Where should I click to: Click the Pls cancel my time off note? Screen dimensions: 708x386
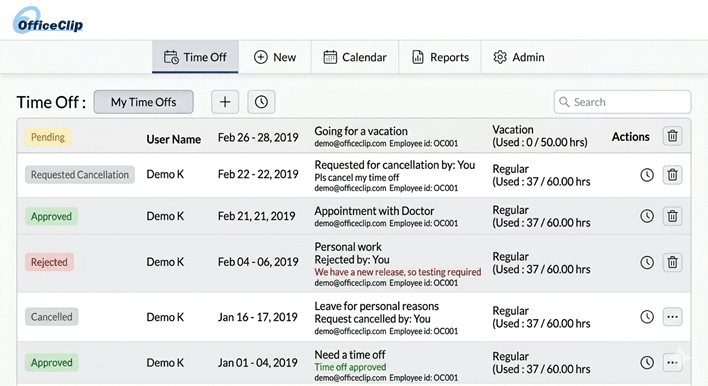tap(357, 177)
